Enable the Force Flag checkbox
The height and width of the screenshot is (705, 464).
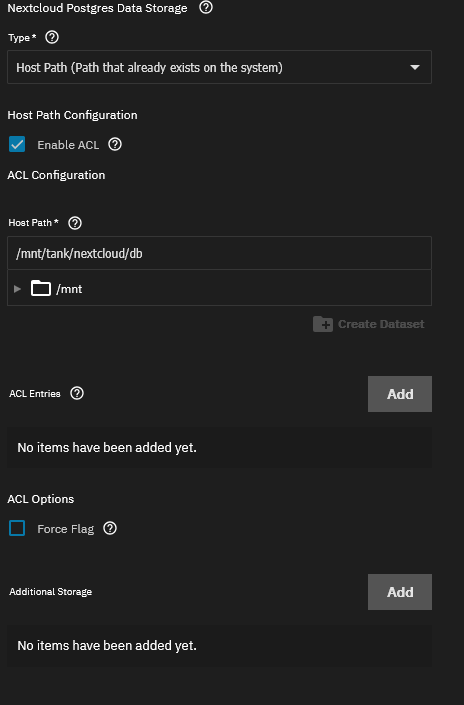[x=17, y=528]
